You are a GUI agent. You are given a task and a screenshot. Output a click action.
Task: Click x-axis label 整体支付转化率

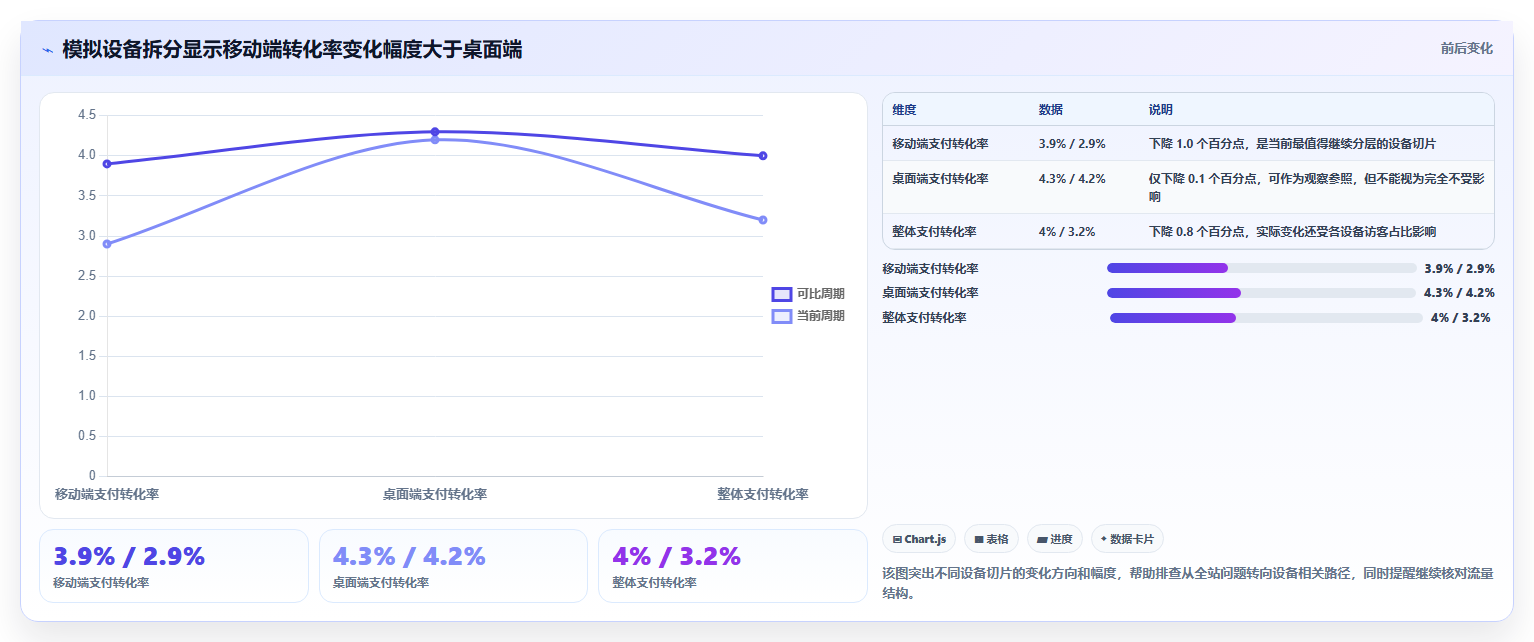(x=763, y=494)
